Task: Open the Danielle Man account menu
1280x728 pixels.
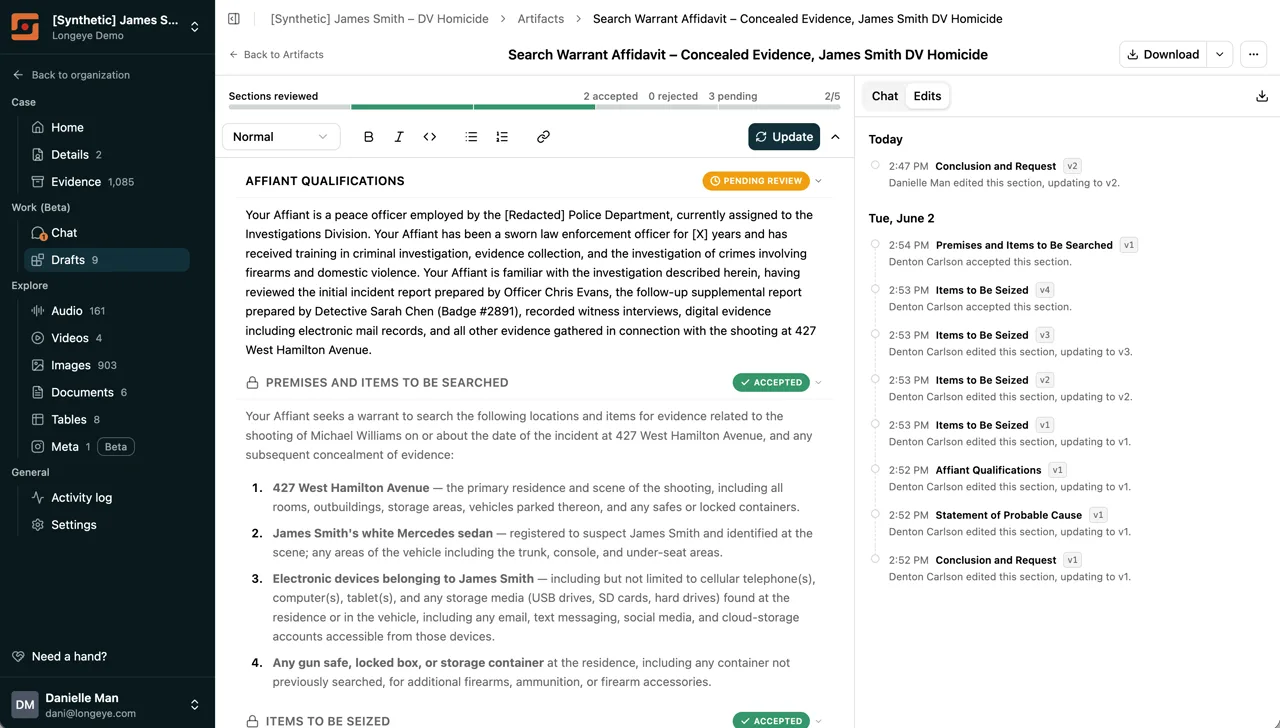Action: [x=107, y=705]
